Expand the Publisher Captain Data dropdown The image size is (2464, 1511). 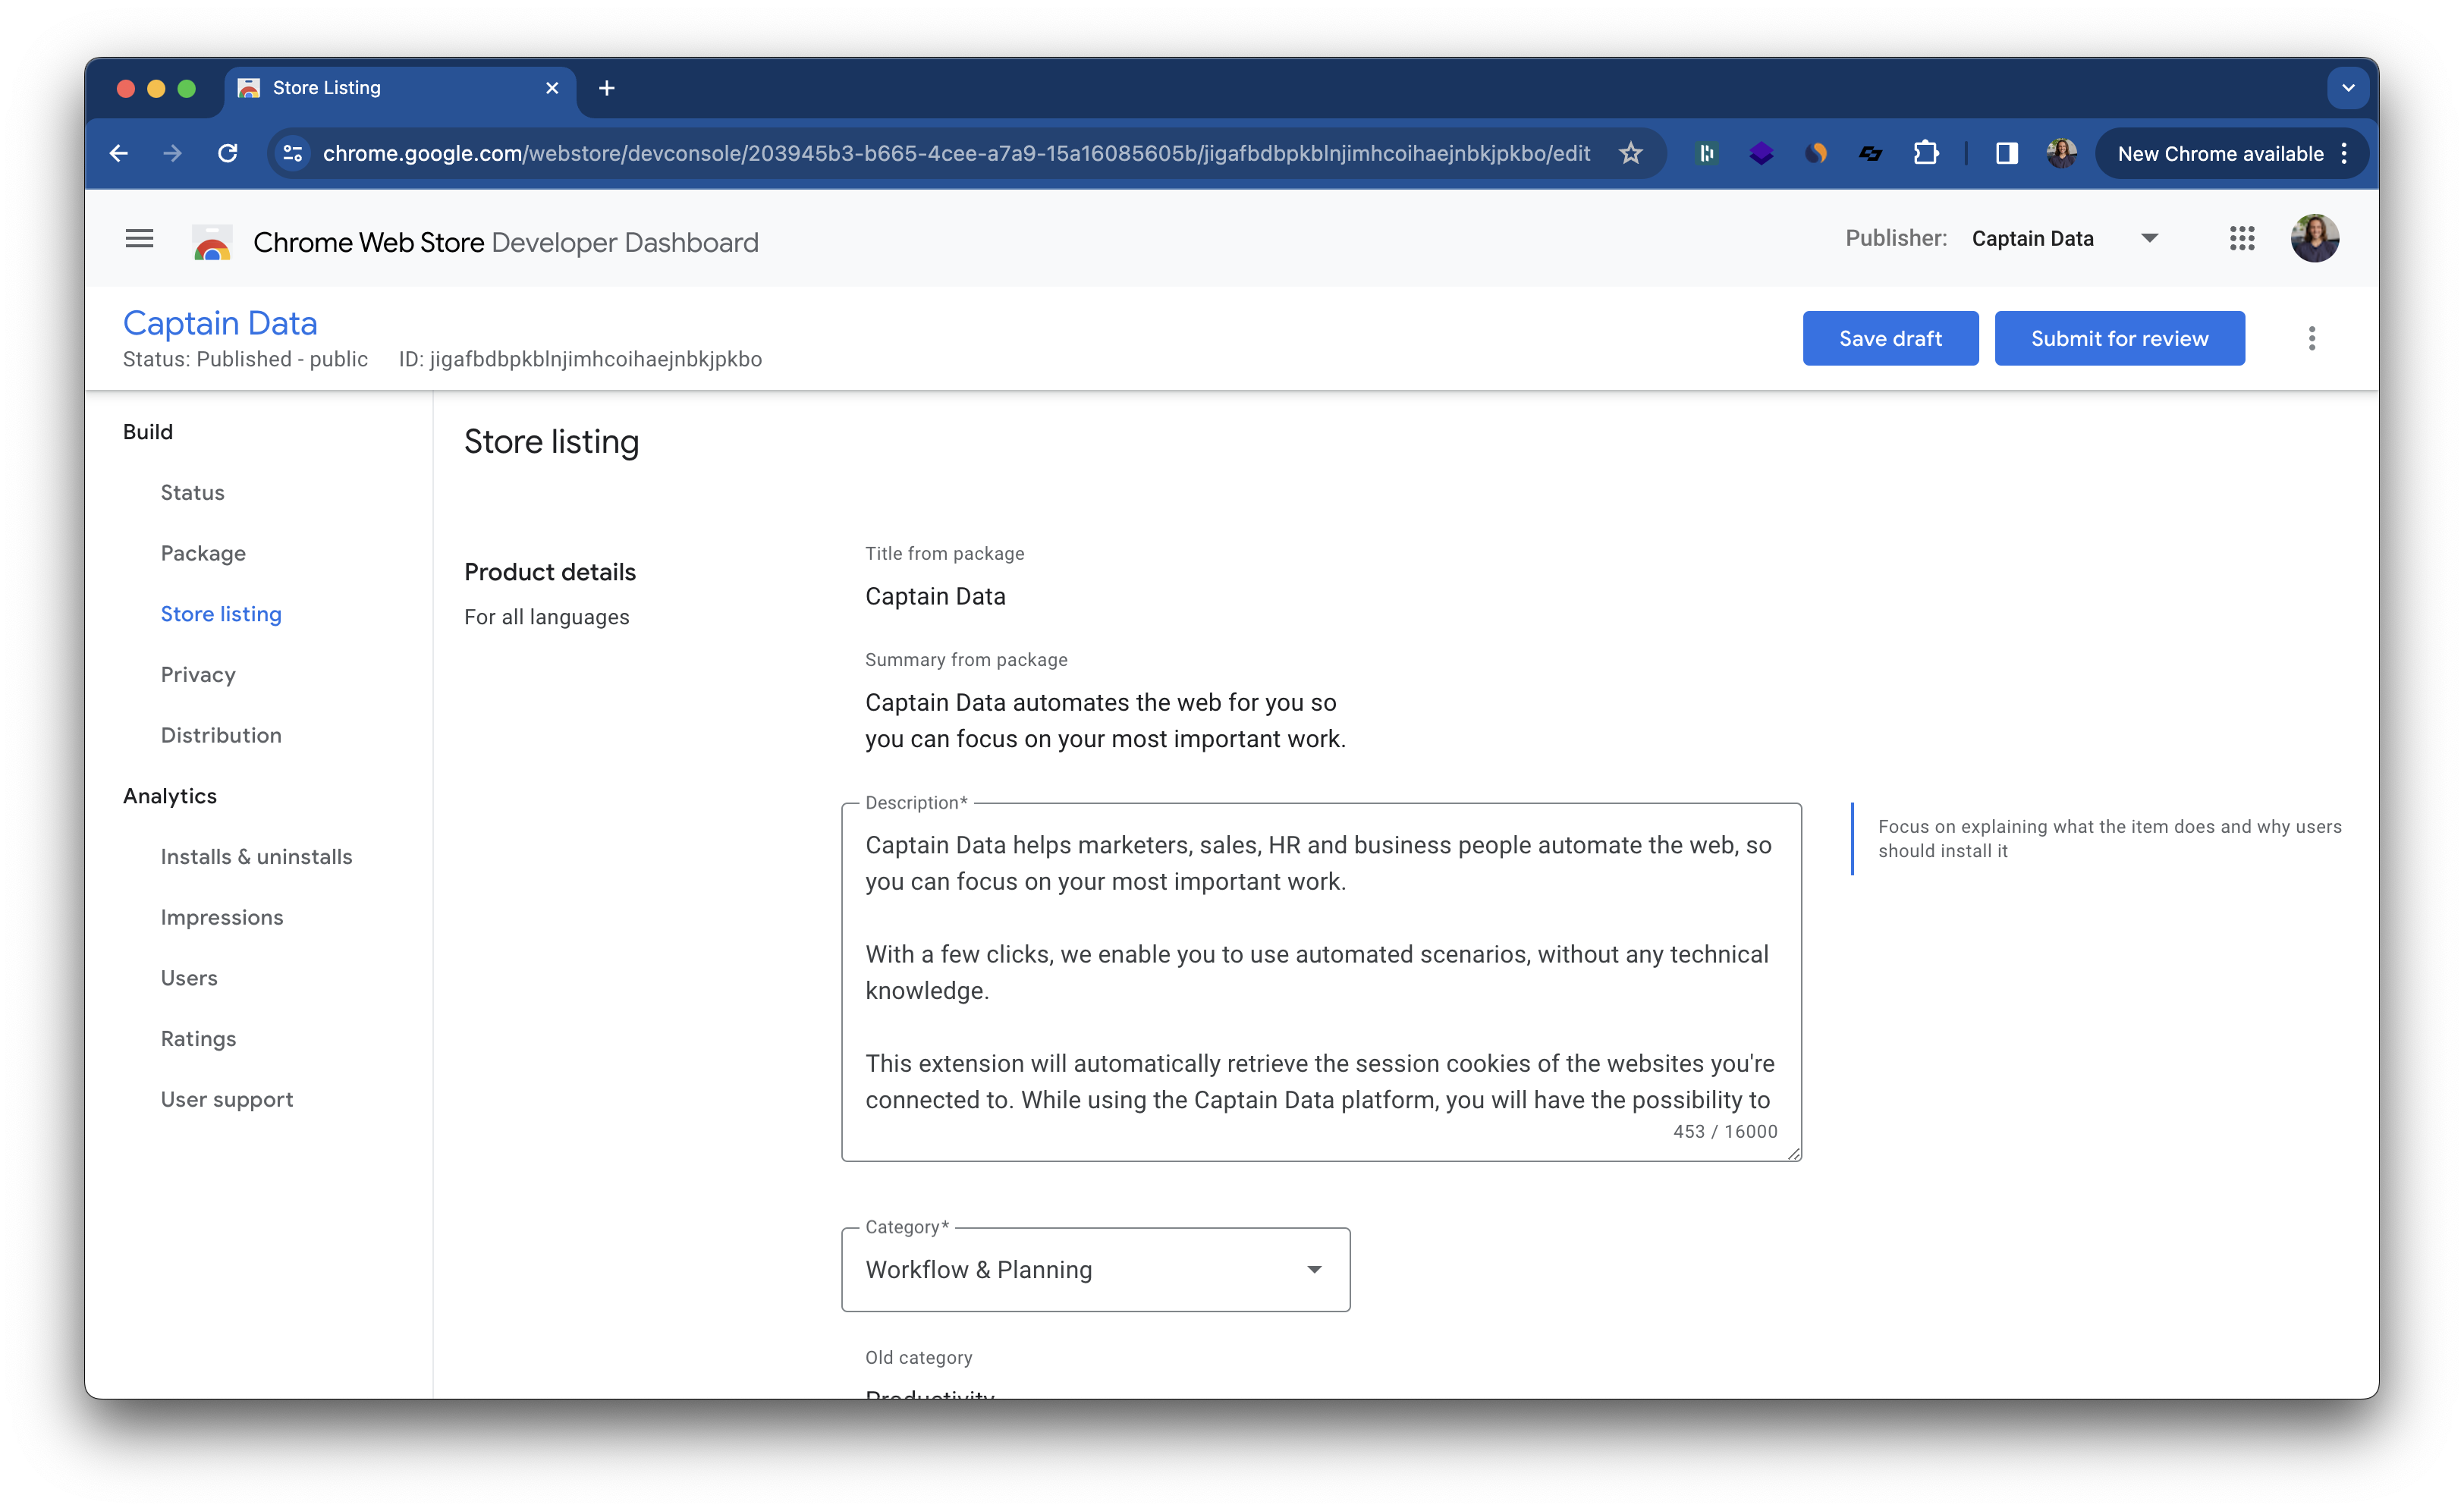coord(2149,239)
